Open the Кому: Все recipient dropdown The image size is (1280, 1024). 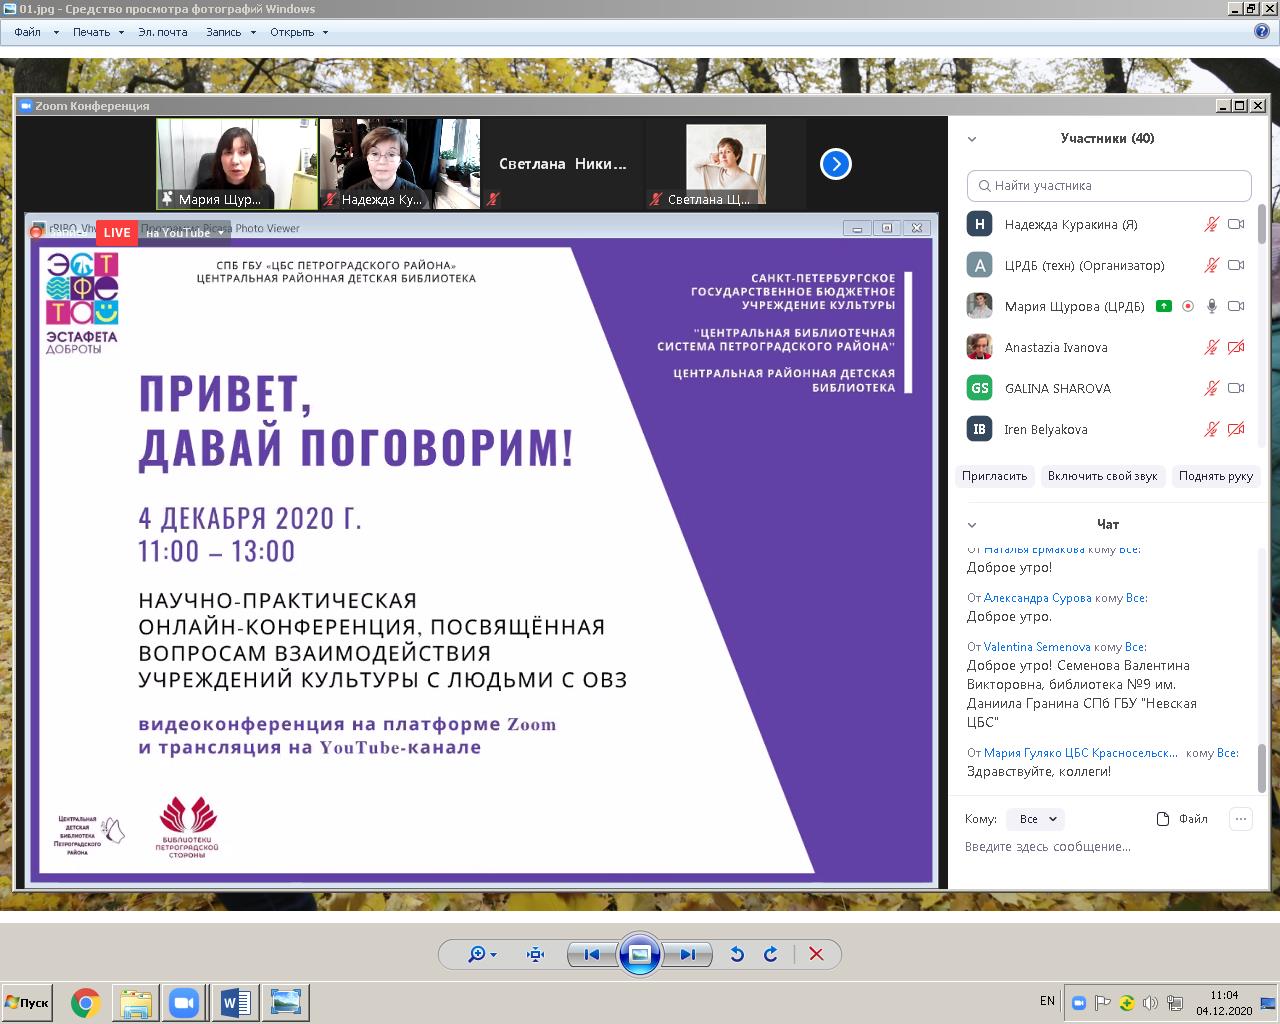(1034, 818)
